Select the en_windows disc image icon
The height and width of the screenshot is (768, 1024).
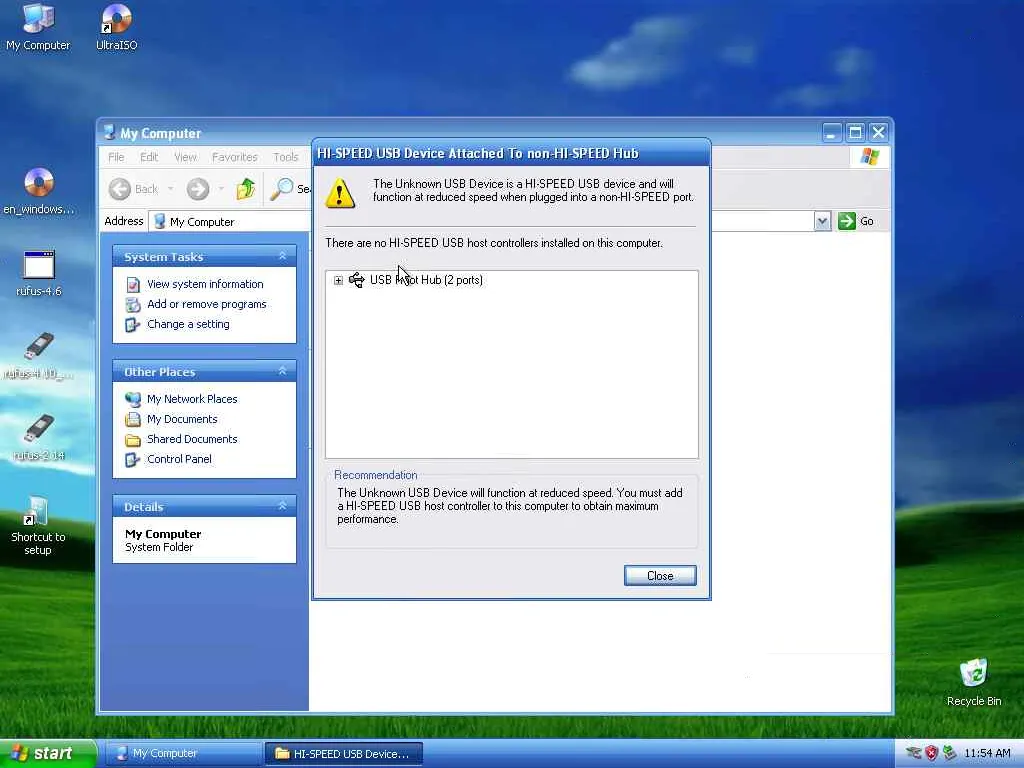click(39, 191)
